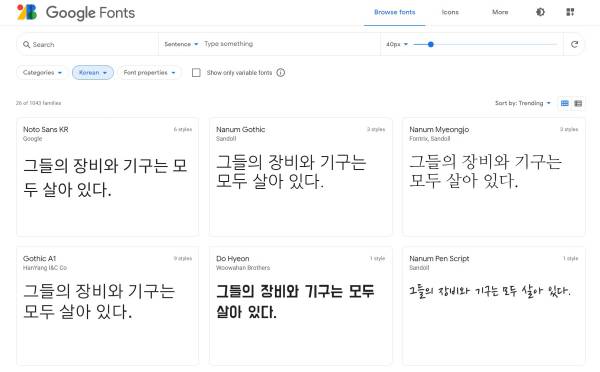Expand the Font properties filter

(x=150, y=72)
